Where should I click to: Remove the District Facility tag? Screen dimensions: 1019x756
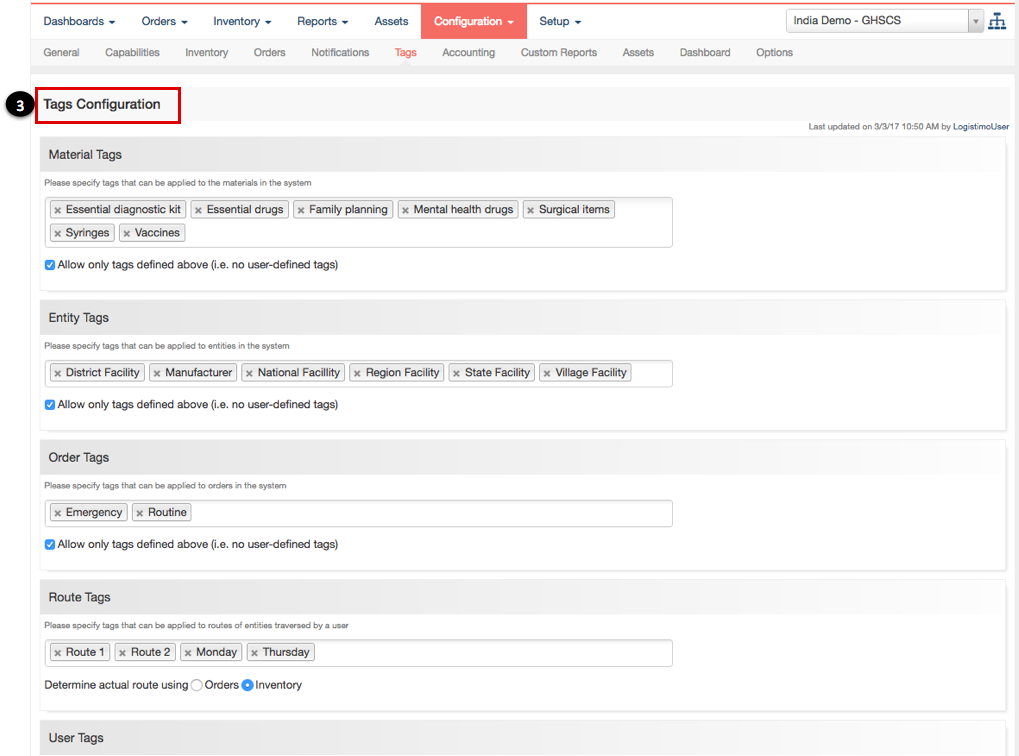tap(58, 373)
